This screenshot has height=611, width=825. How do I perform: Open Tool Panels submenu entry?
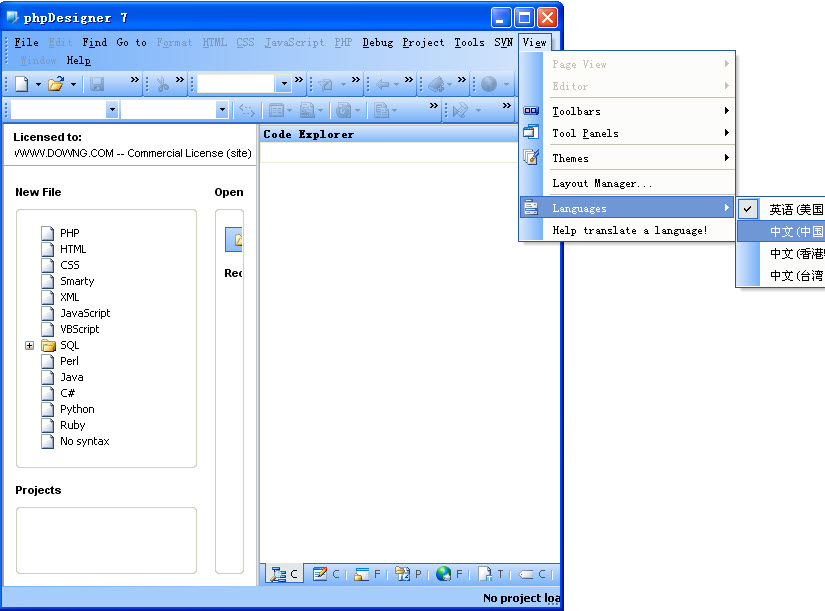point(628,133)
